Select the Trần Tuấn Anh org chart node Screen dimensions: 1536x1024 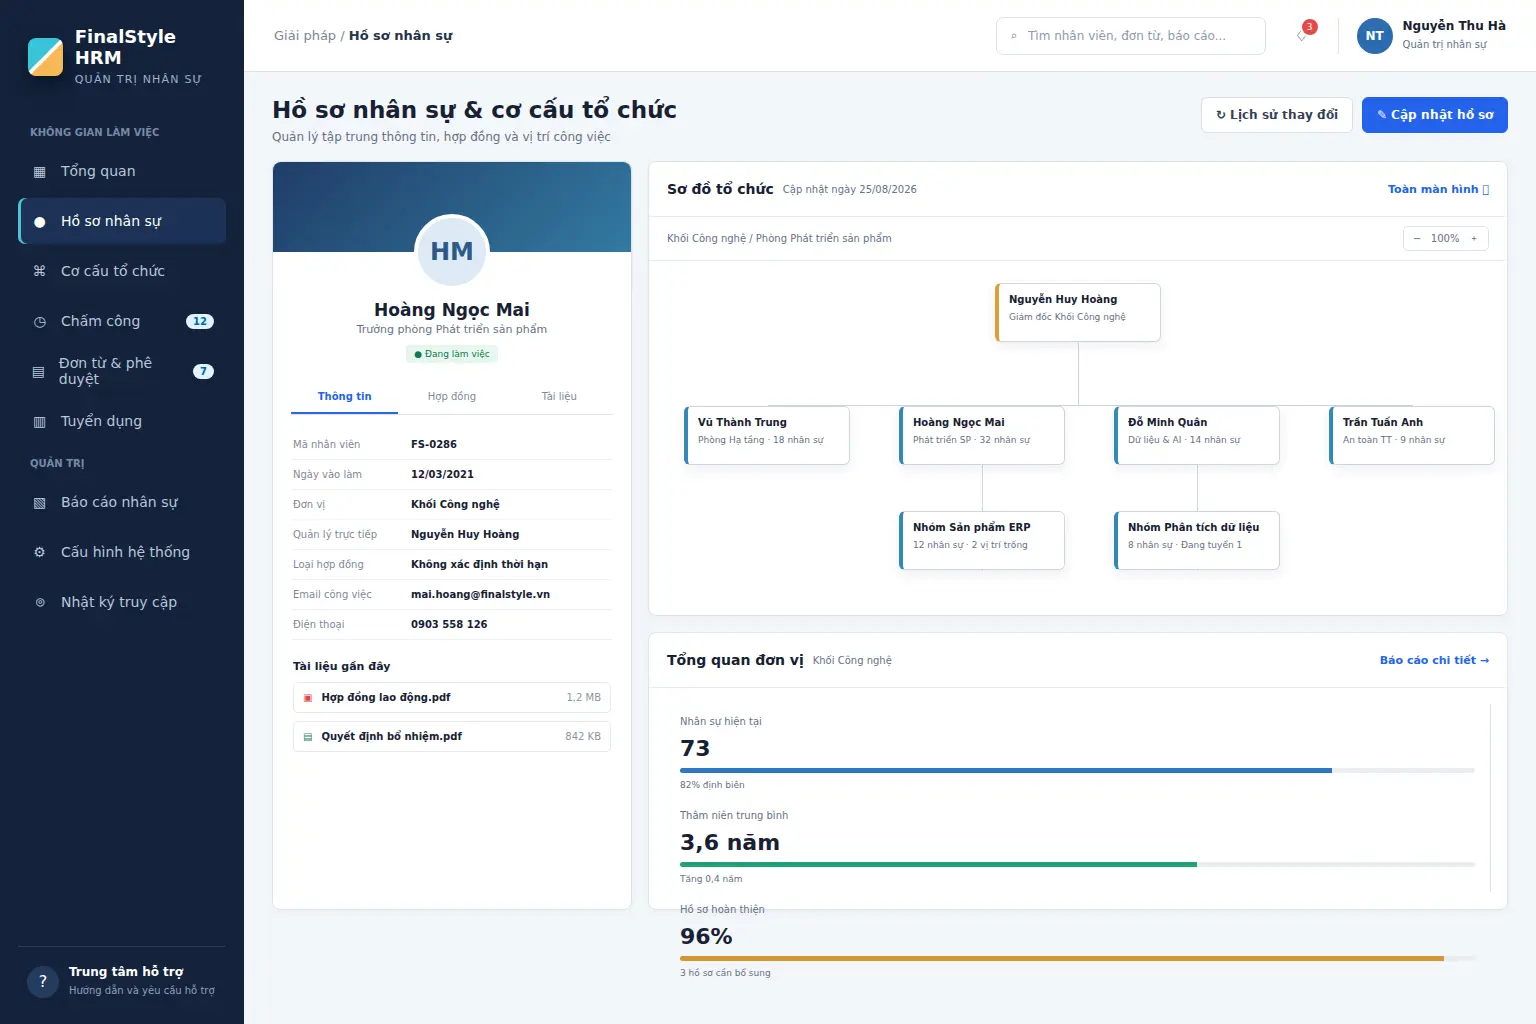(x=1412, y=435)
